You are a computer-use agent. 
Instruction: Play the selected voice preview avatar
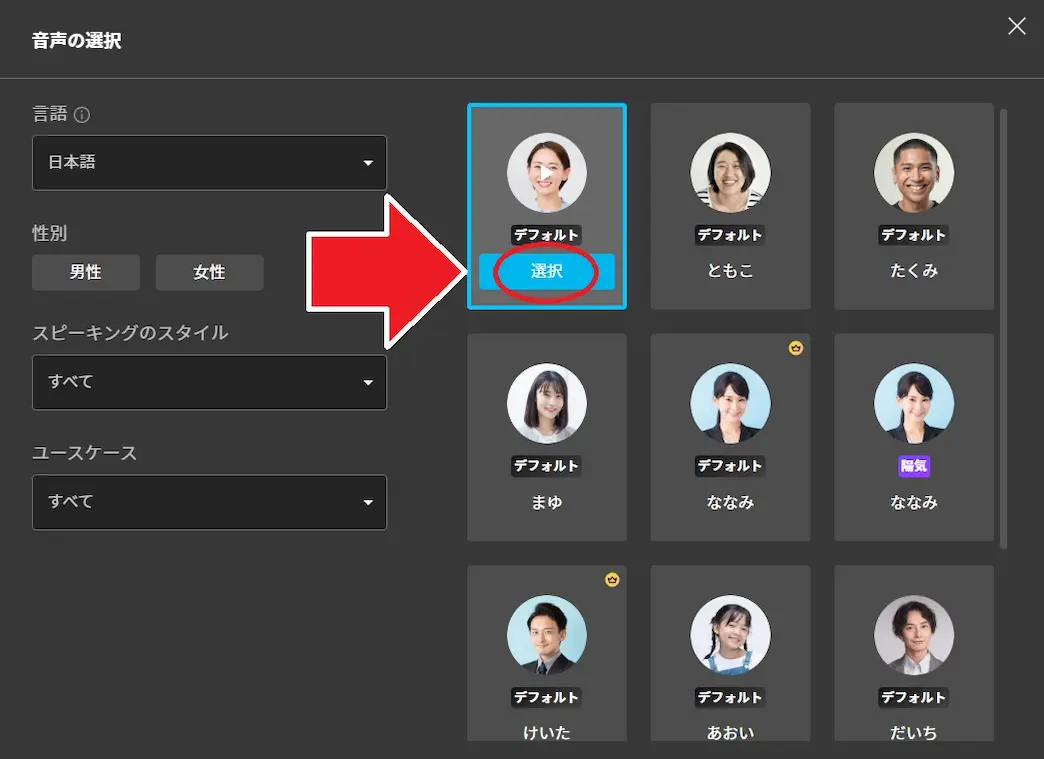click(547, 173)
